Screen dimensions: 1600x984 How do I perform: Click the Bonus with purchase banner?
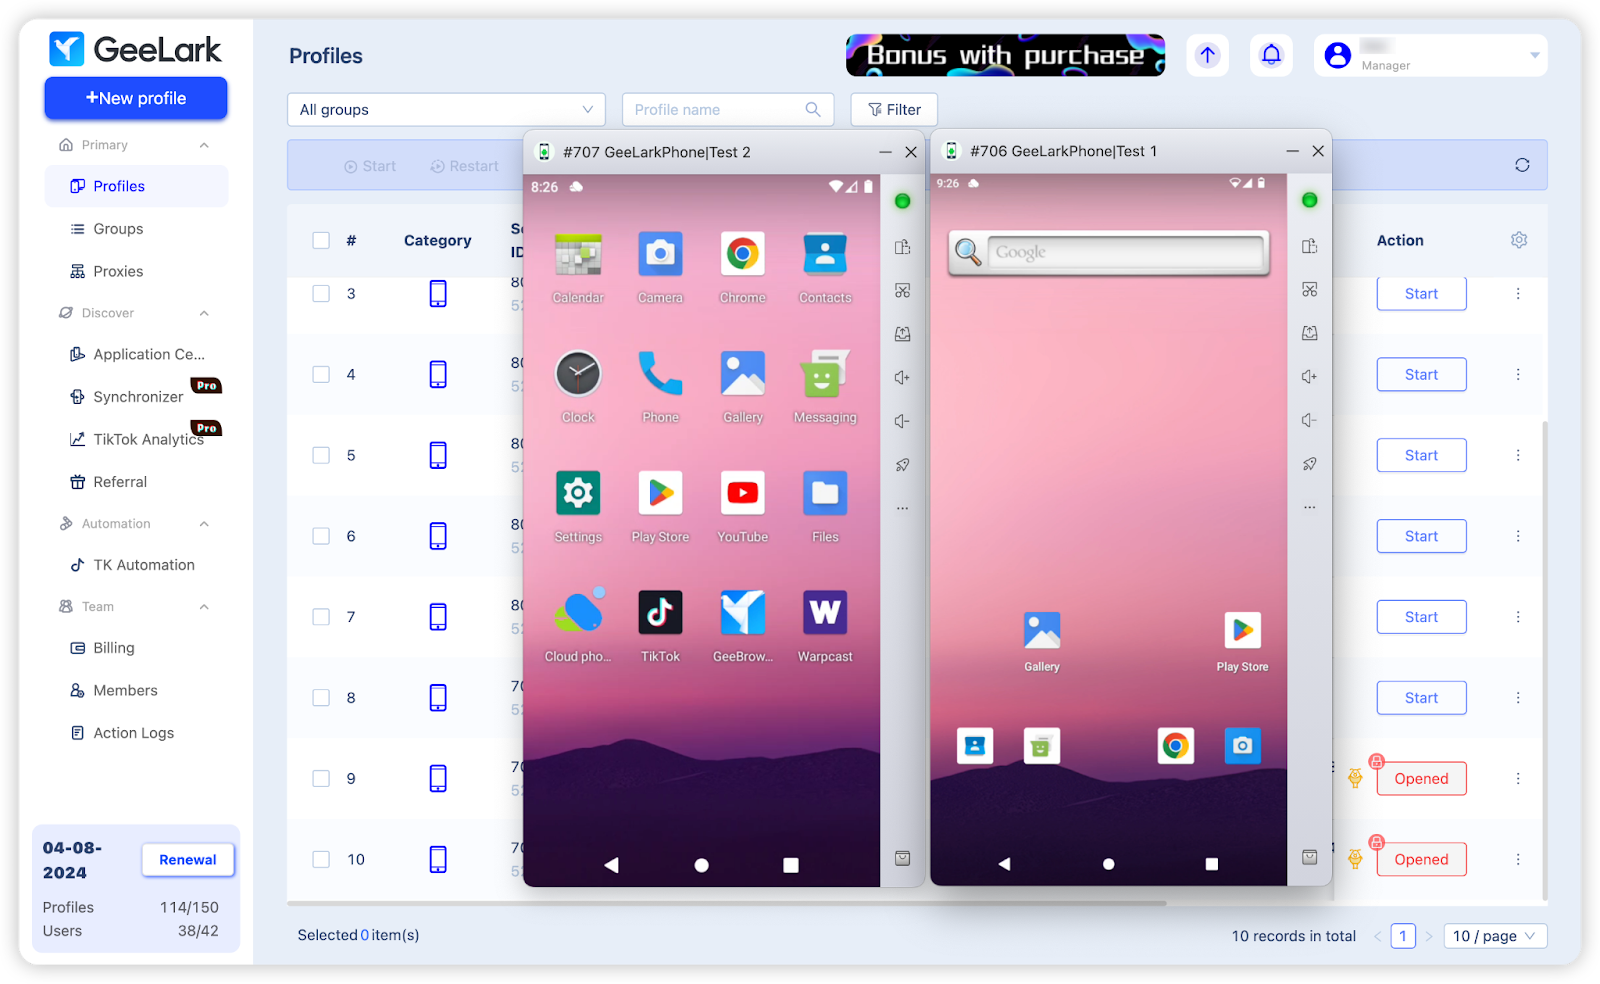click(x=1005, y=55)
